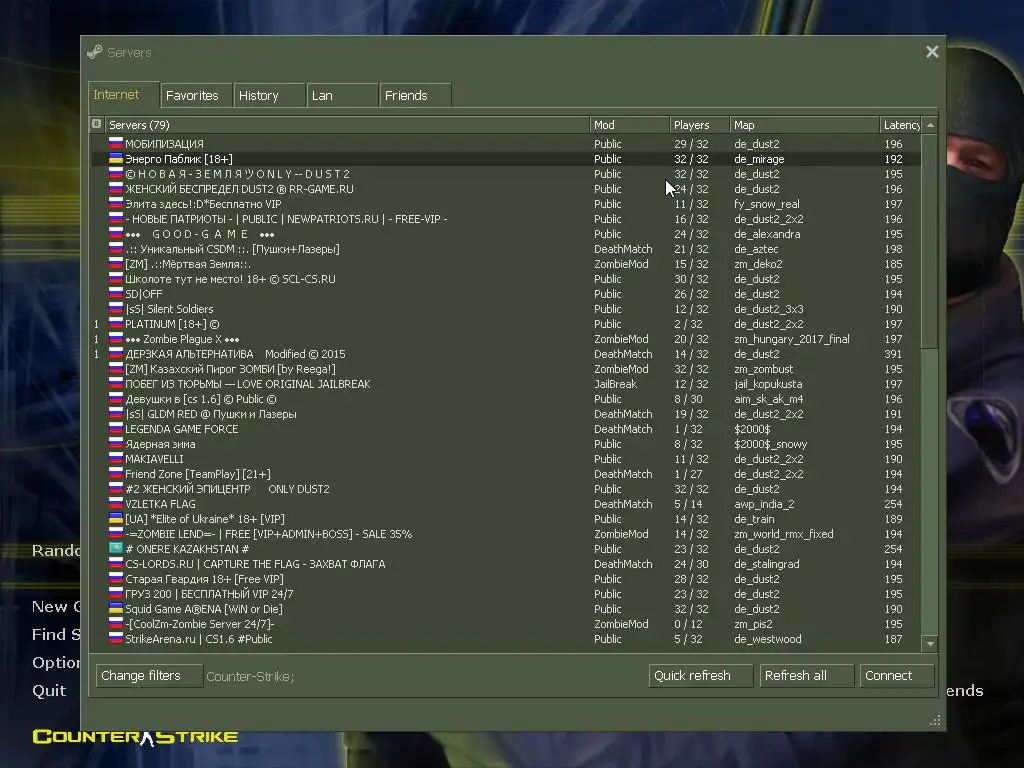Screen dimensions: 1024x768
Task: Open the Friends tab
Action: (416, 95)
